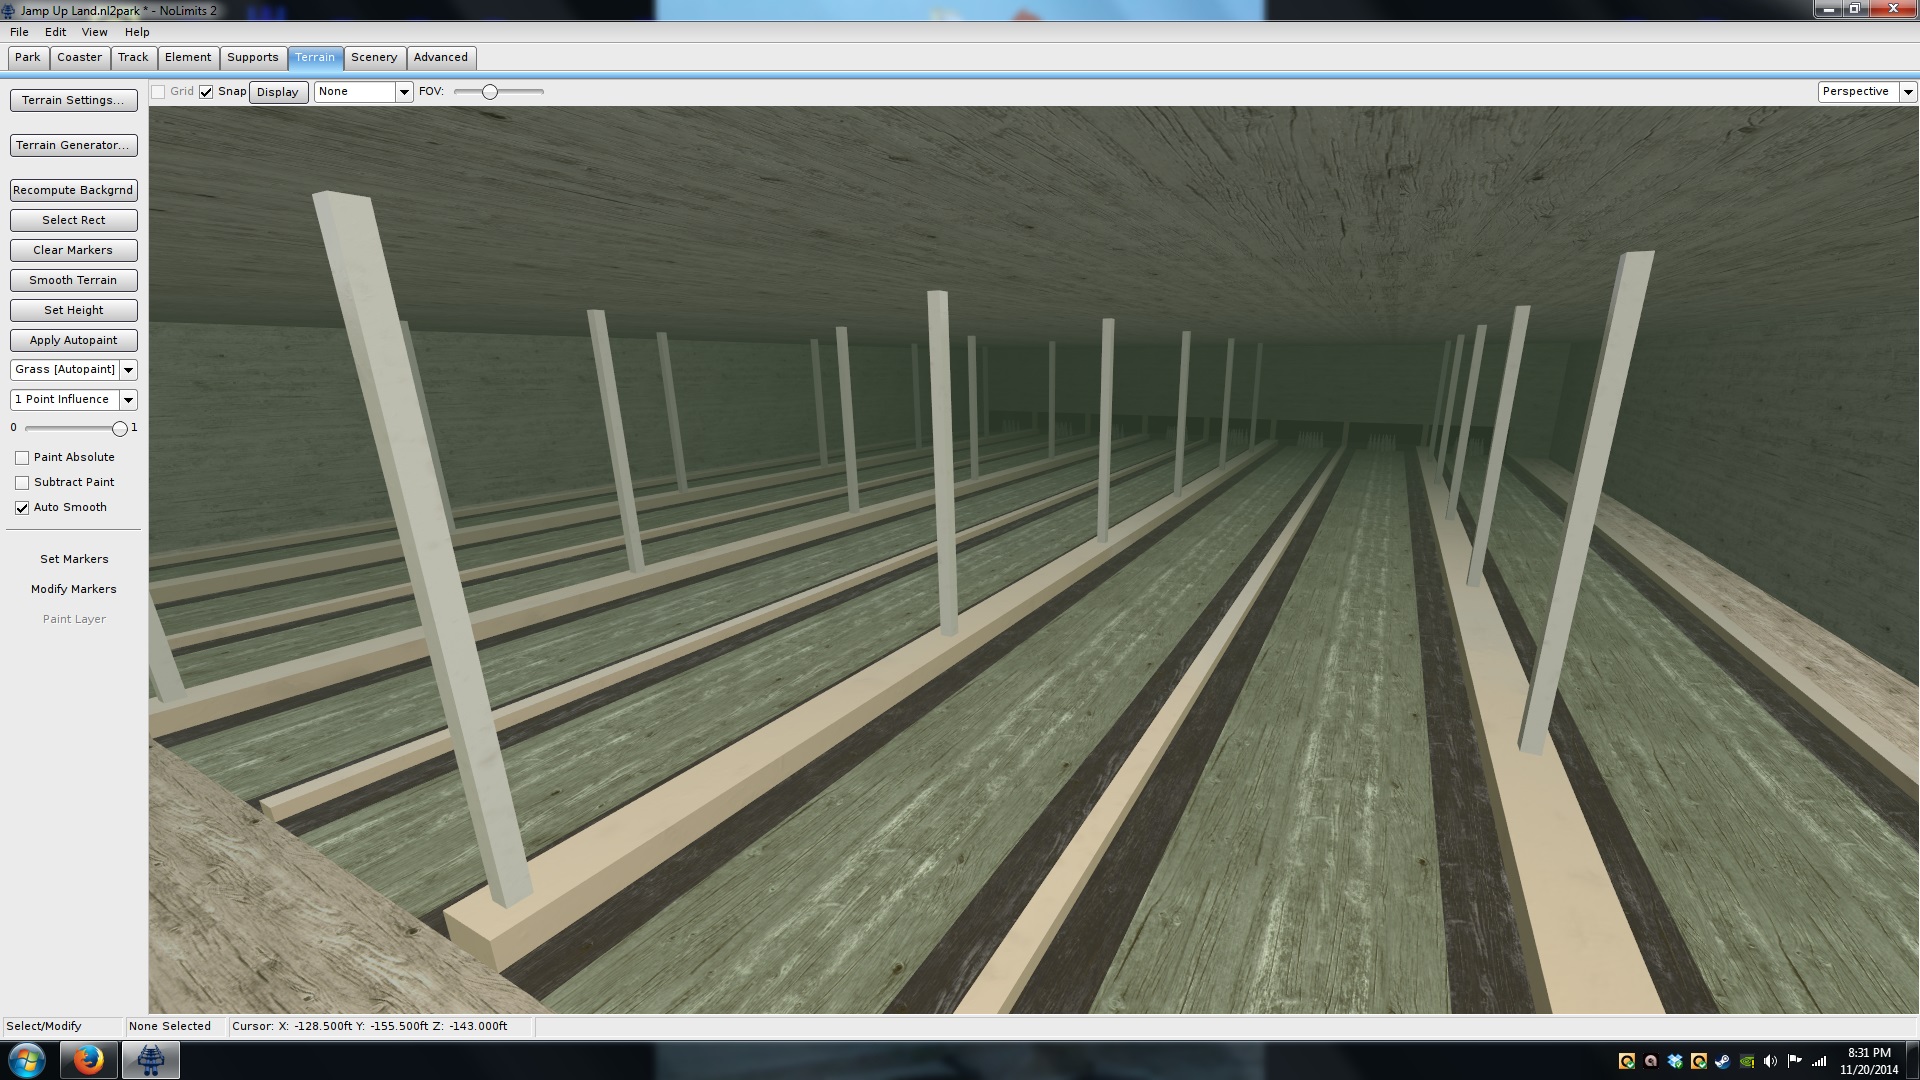Open the Action Center flag icon
The width and height of the screenshot is (1920, 1080).
[x=1794, y=1061]
